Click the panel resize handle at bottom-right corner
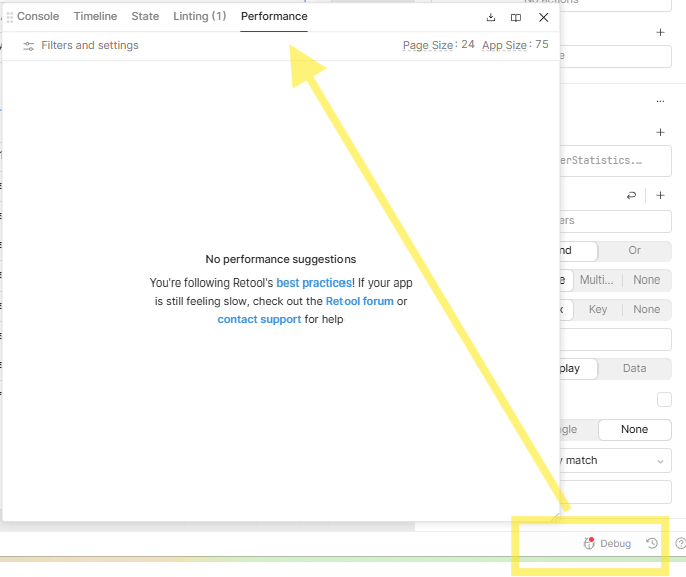The image size is (686, 577). pos(554,514)
